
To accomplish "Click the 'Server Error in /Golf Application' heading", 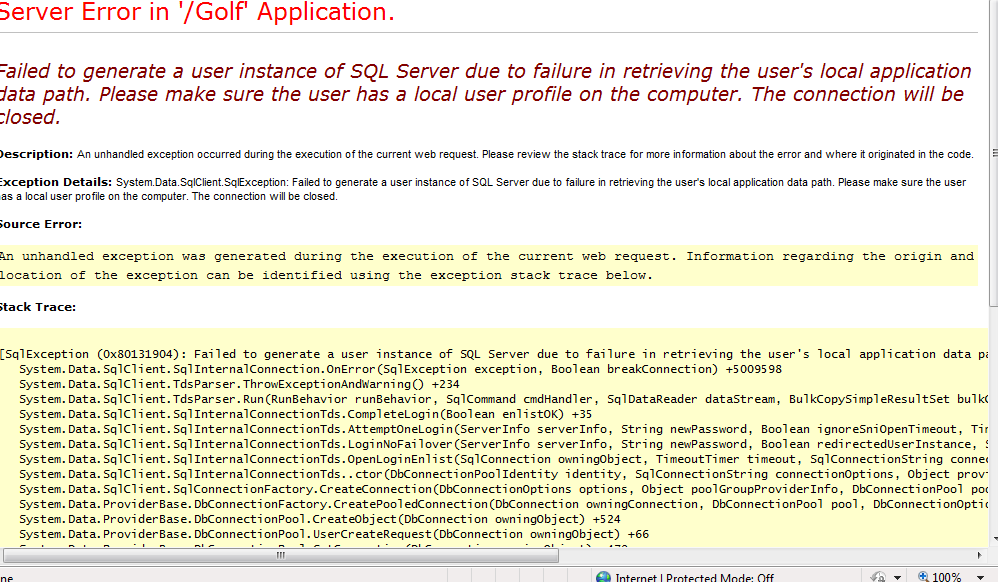I will [197, 13].
